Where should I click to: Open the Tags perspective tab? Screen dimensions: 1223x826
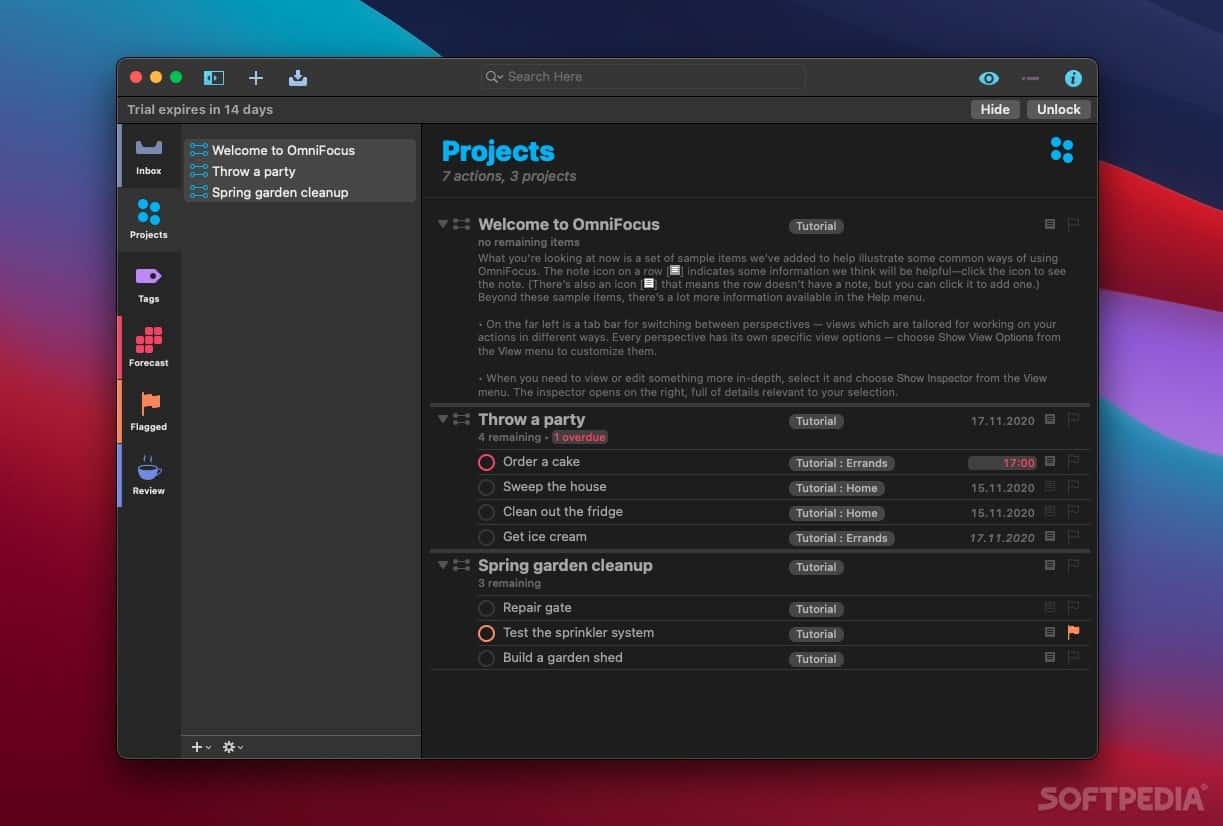tap(149, 284)
